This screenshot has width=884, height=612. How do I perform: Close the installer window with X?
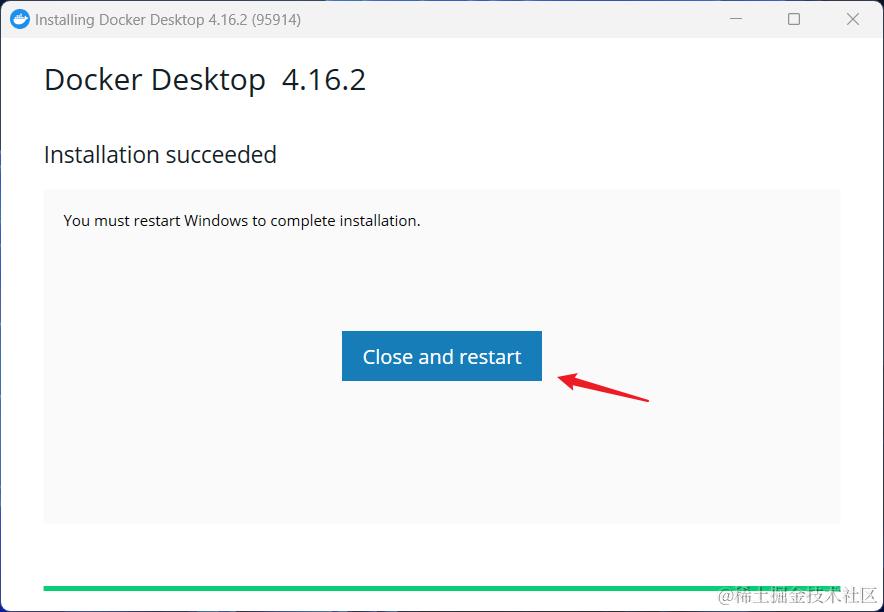point(852,19)
